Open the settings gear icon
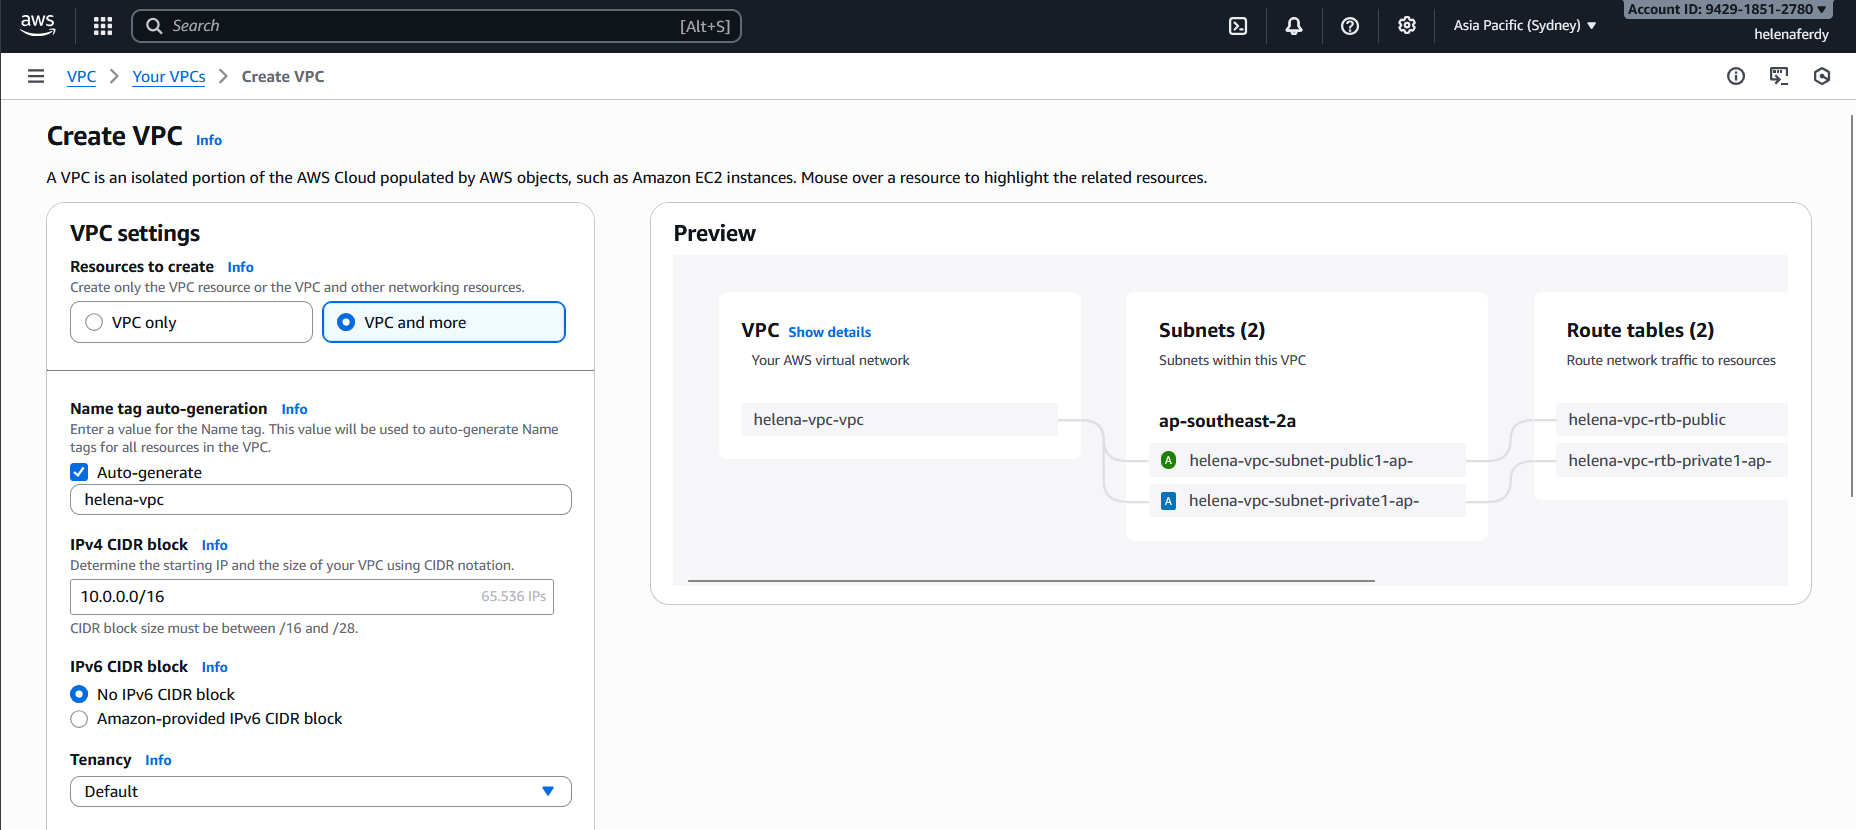 pyautogui.click(x=1407, y=26)
